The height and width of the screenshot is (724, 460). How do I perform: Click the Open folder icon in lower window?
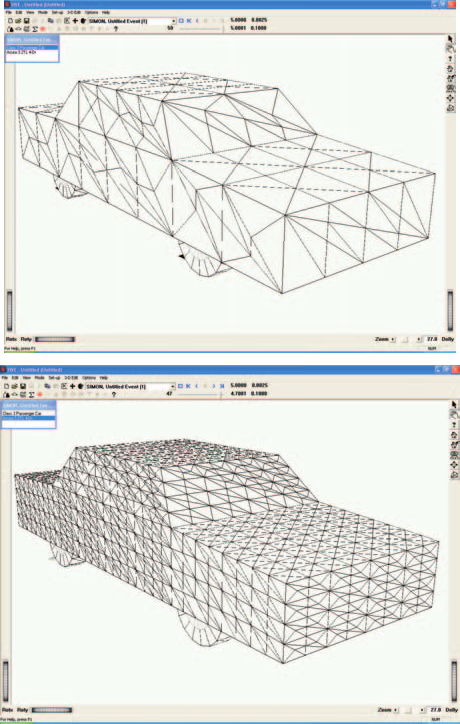(x=15, y=386)
